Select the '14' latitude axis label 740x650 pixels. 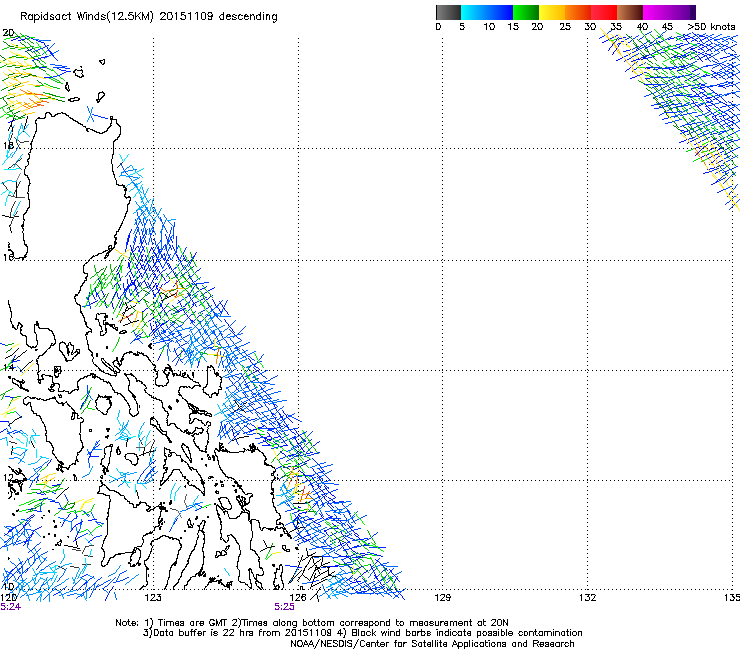(8, 367)
